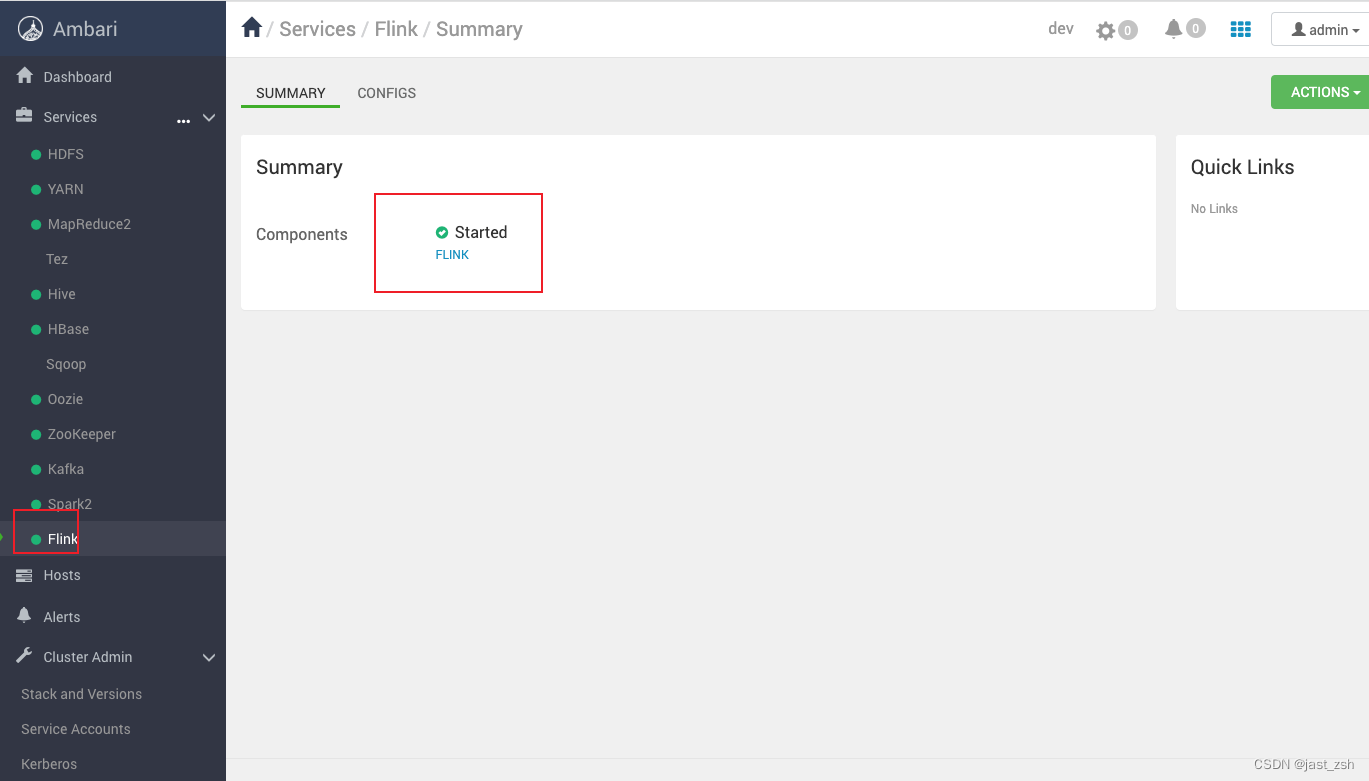Viewport: 1369px width, 781px height.
Task: Click the Ambari logo icon
Action: [32, 29]
